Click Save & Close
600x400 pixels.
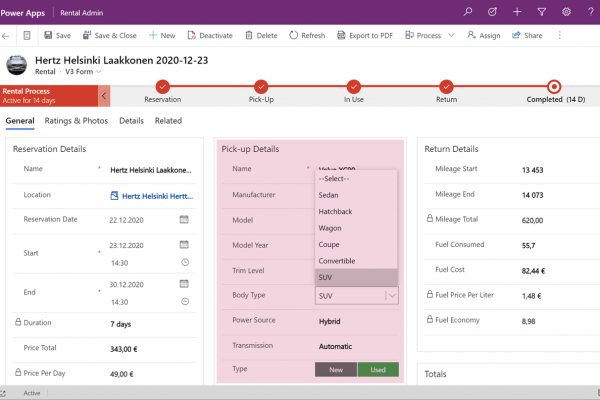[109, 36]
